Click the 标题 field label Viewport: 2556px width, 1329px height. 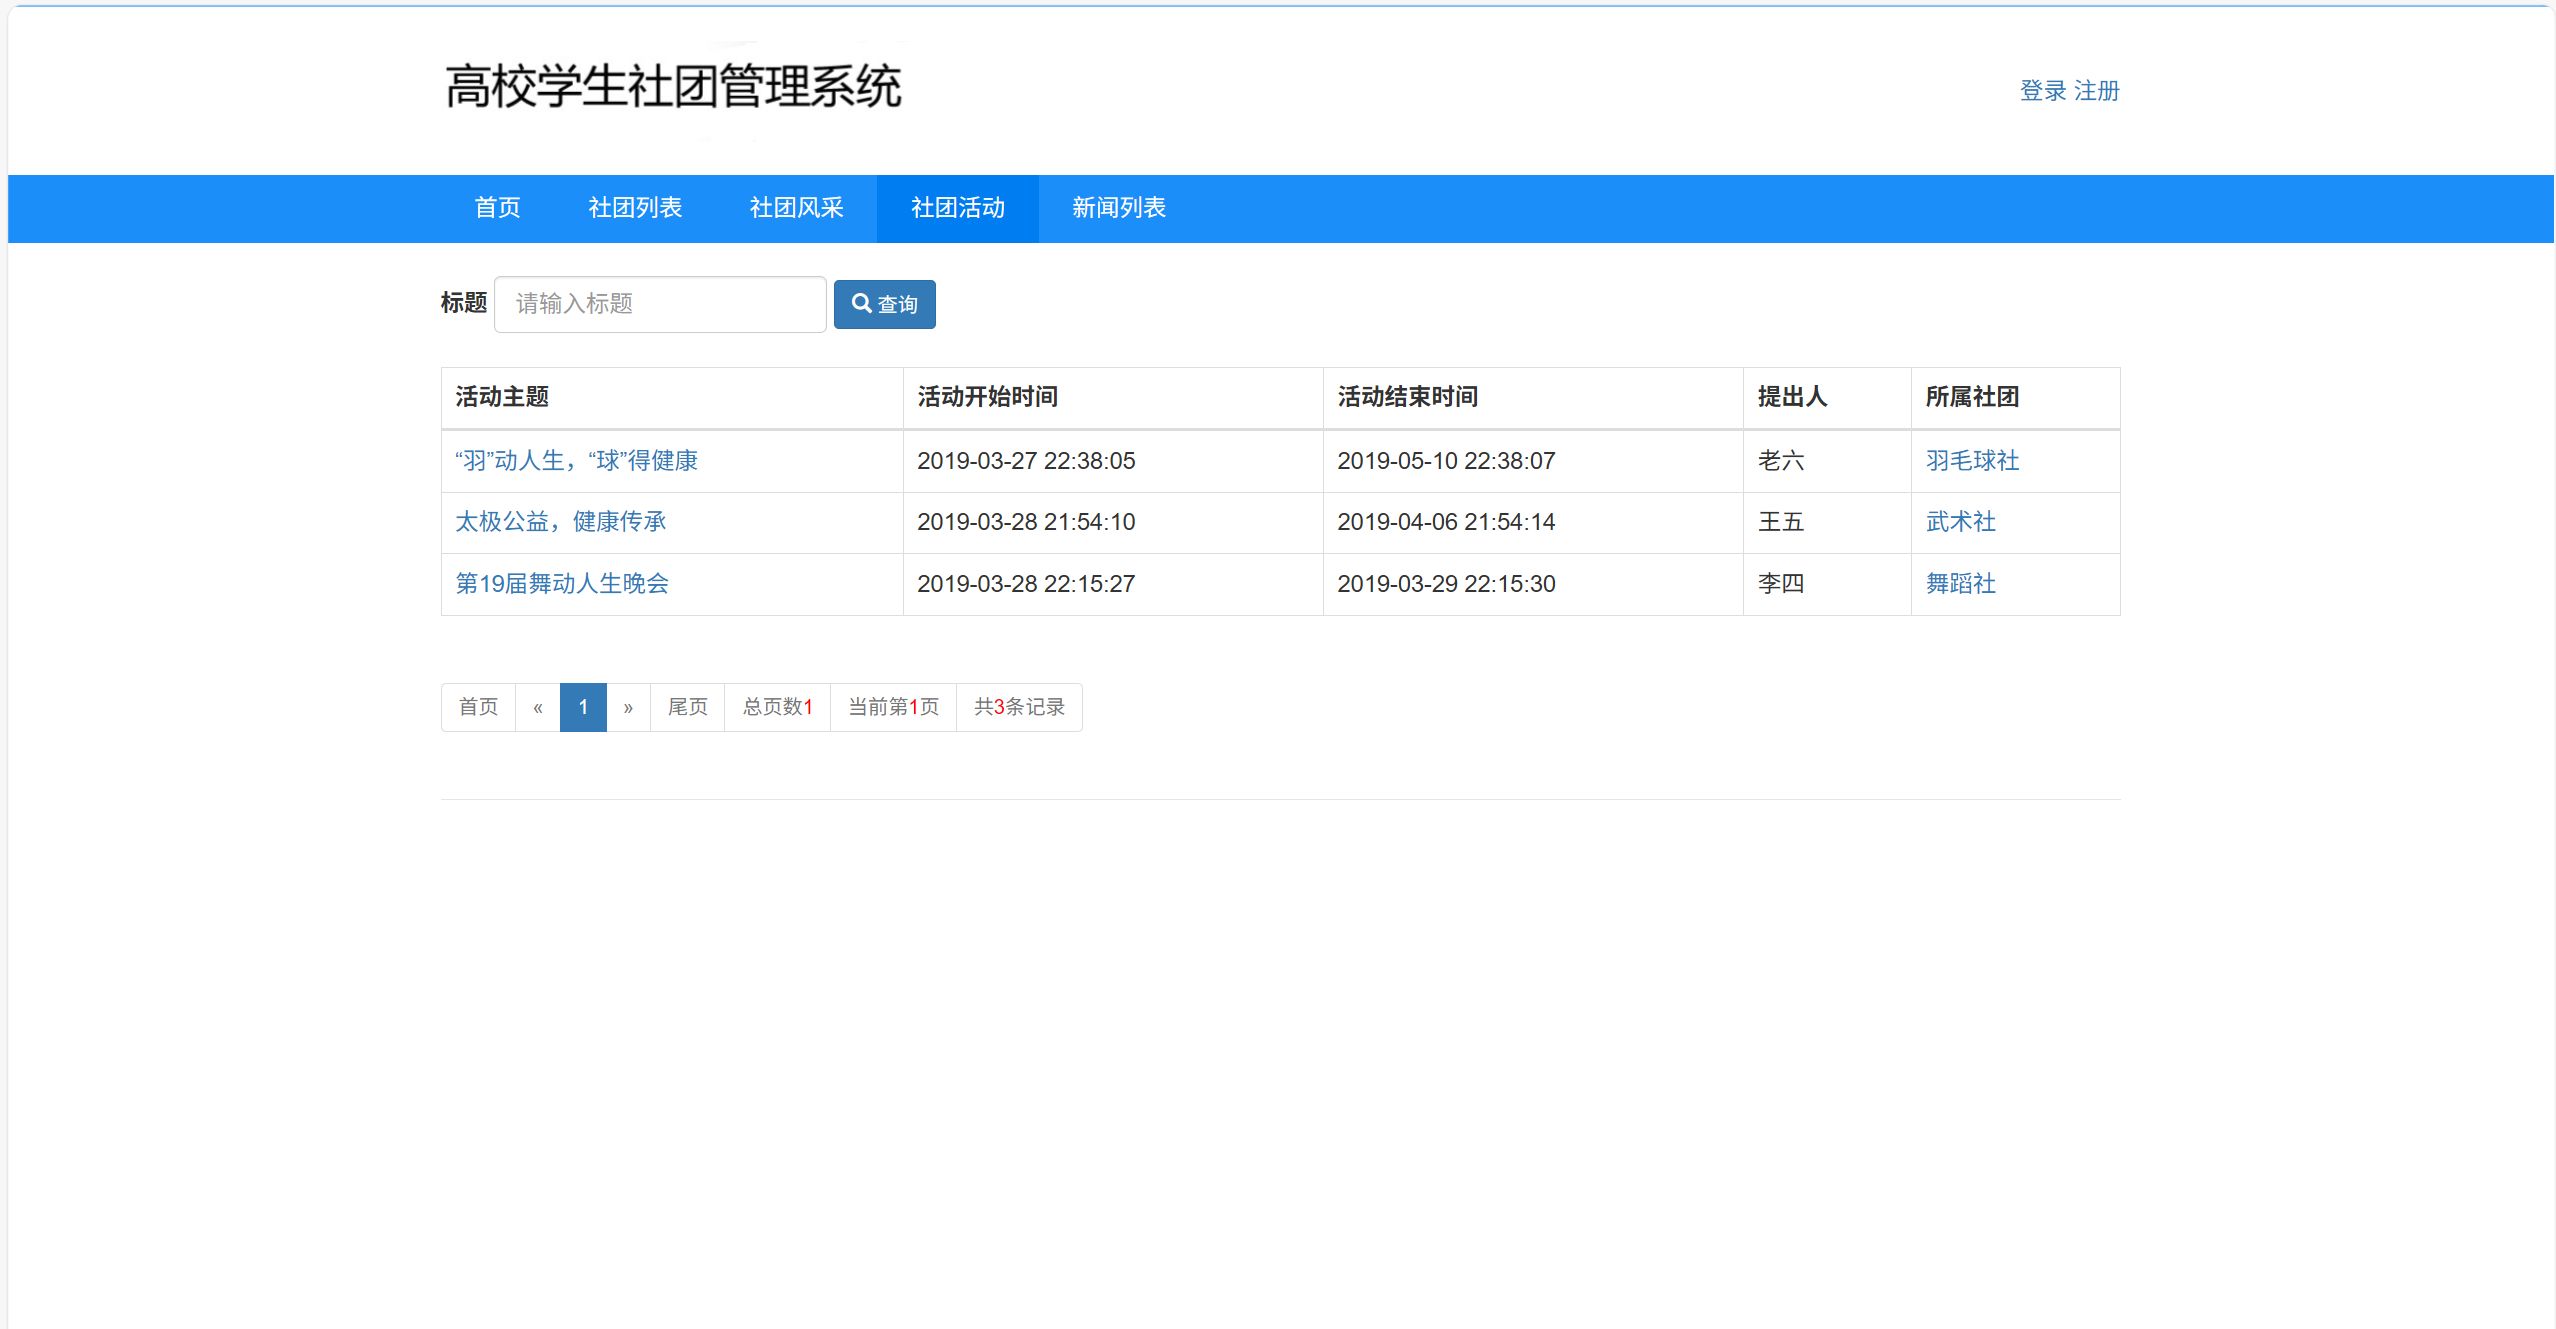pos(464,303)
